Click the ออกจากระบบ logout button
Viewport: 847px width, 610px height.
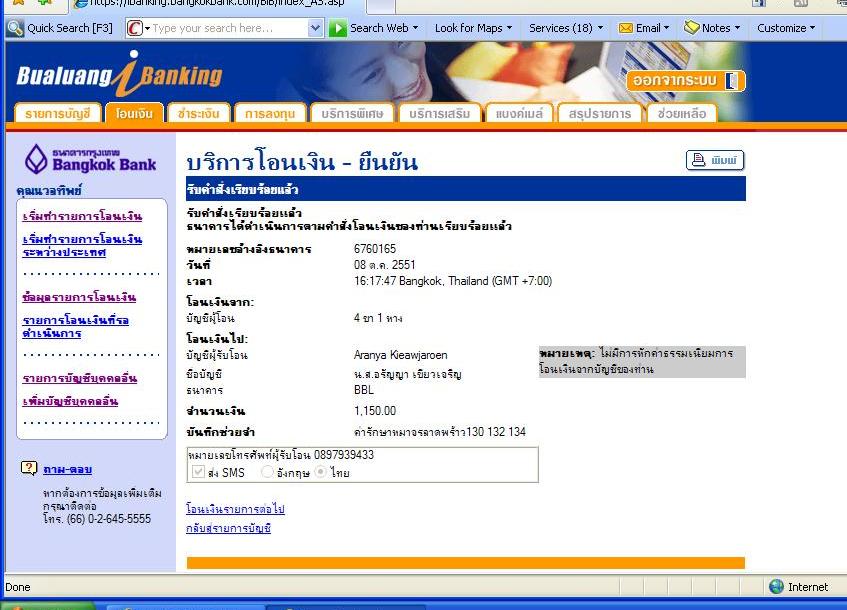coord(686,81)
